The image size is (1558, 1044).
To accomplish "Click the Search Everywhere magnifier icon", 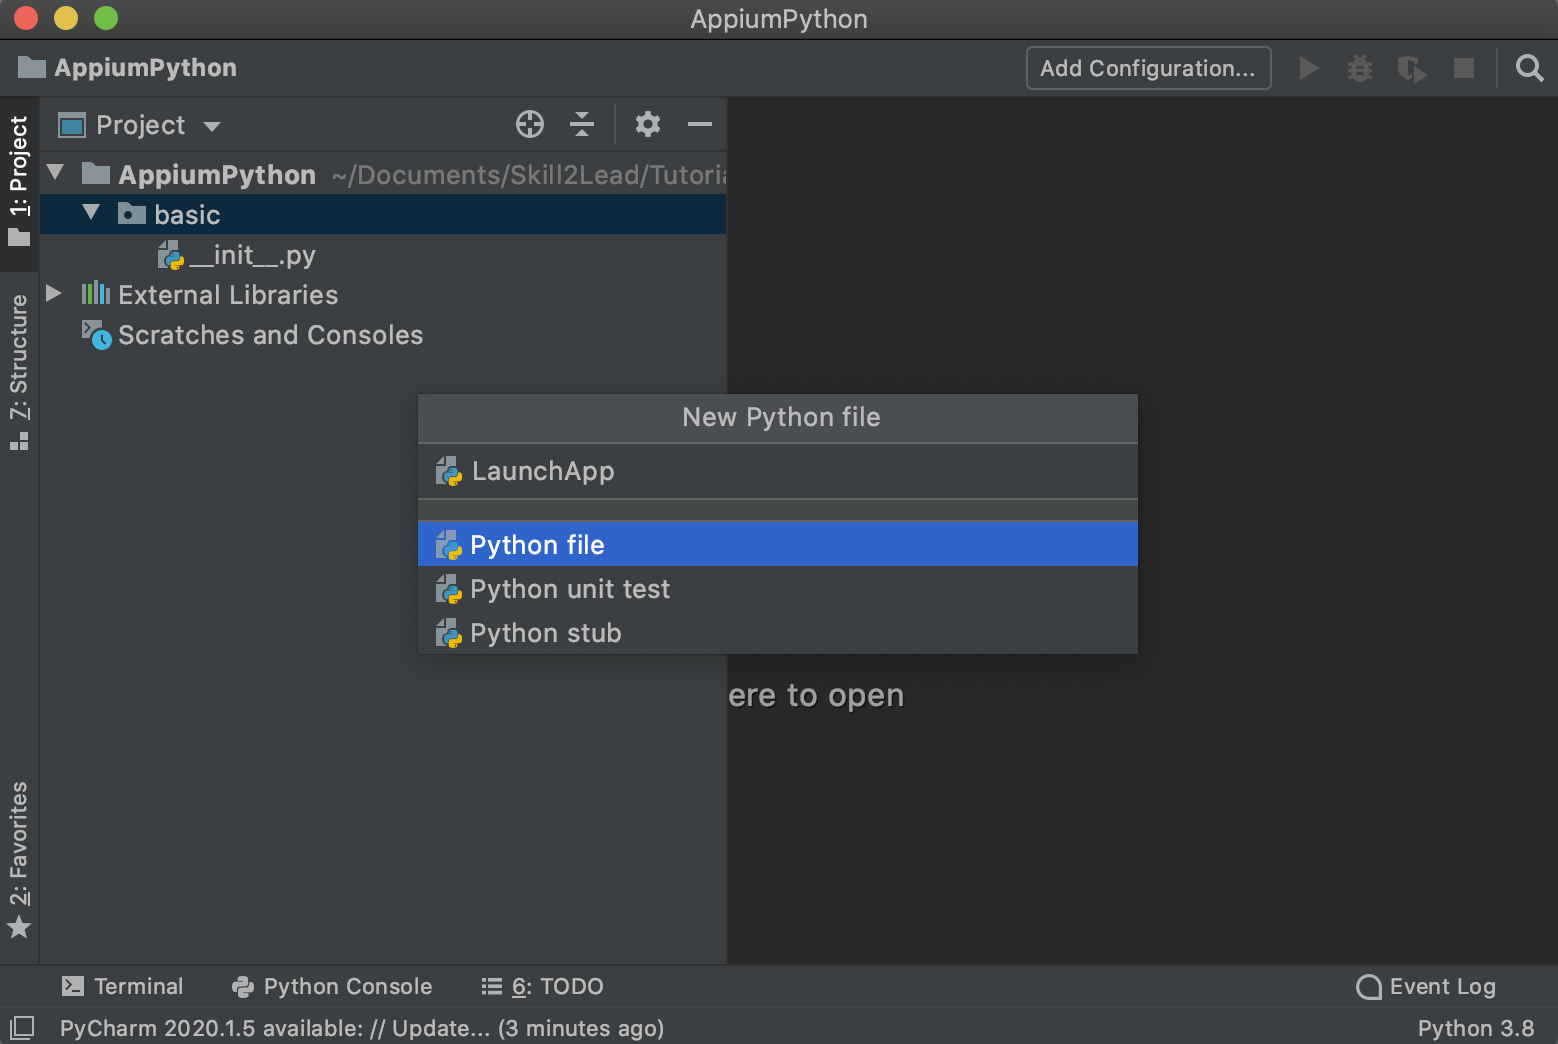I will 1529,68.
